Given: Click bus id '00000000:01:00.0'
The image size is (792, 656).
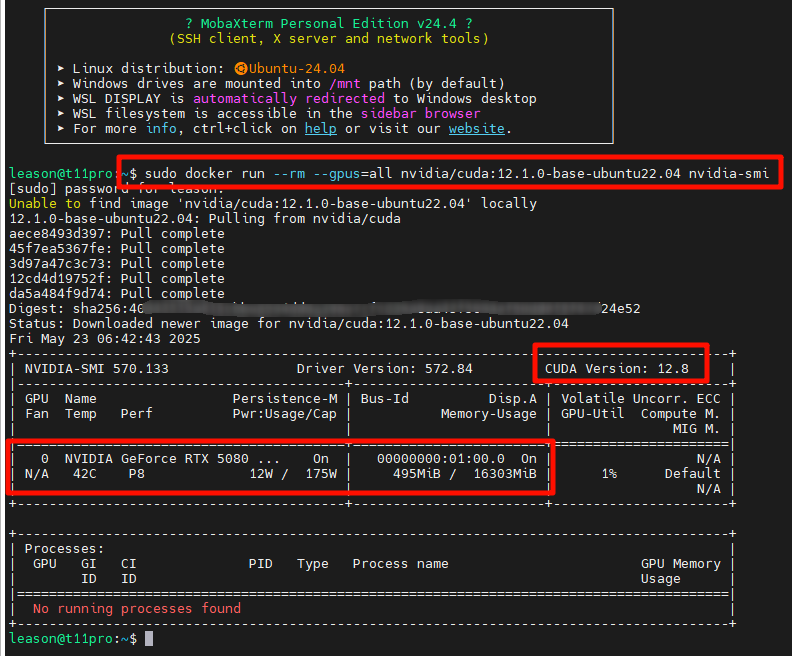Looking at the screenshot, I should [440, 459].
